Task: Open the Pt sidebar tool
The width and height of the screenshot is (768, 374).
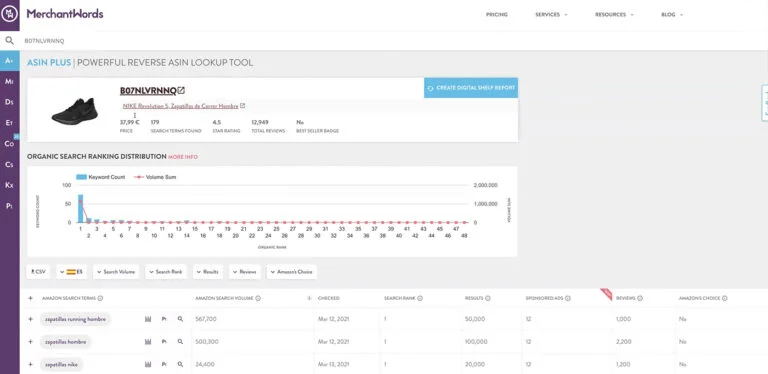Action: tap(9, 206)
